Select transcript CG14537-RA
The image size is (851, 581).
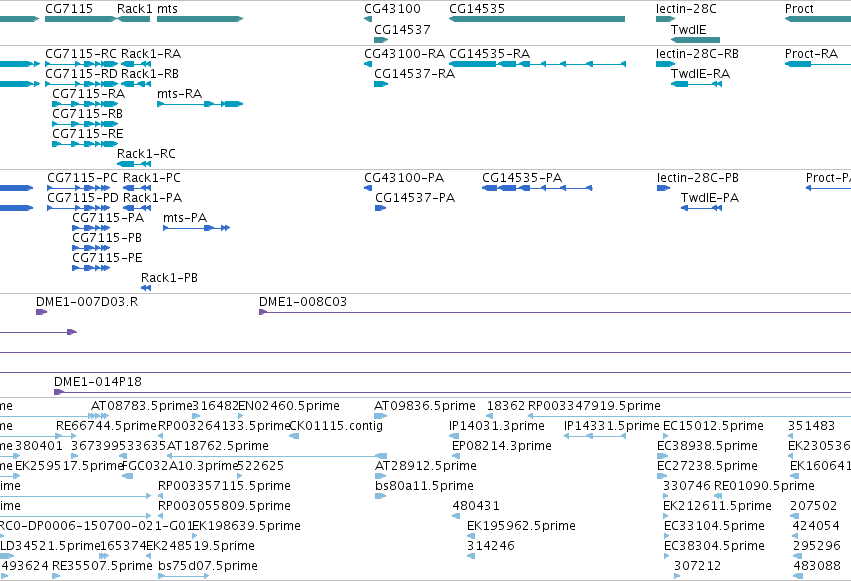pos(415,74)
